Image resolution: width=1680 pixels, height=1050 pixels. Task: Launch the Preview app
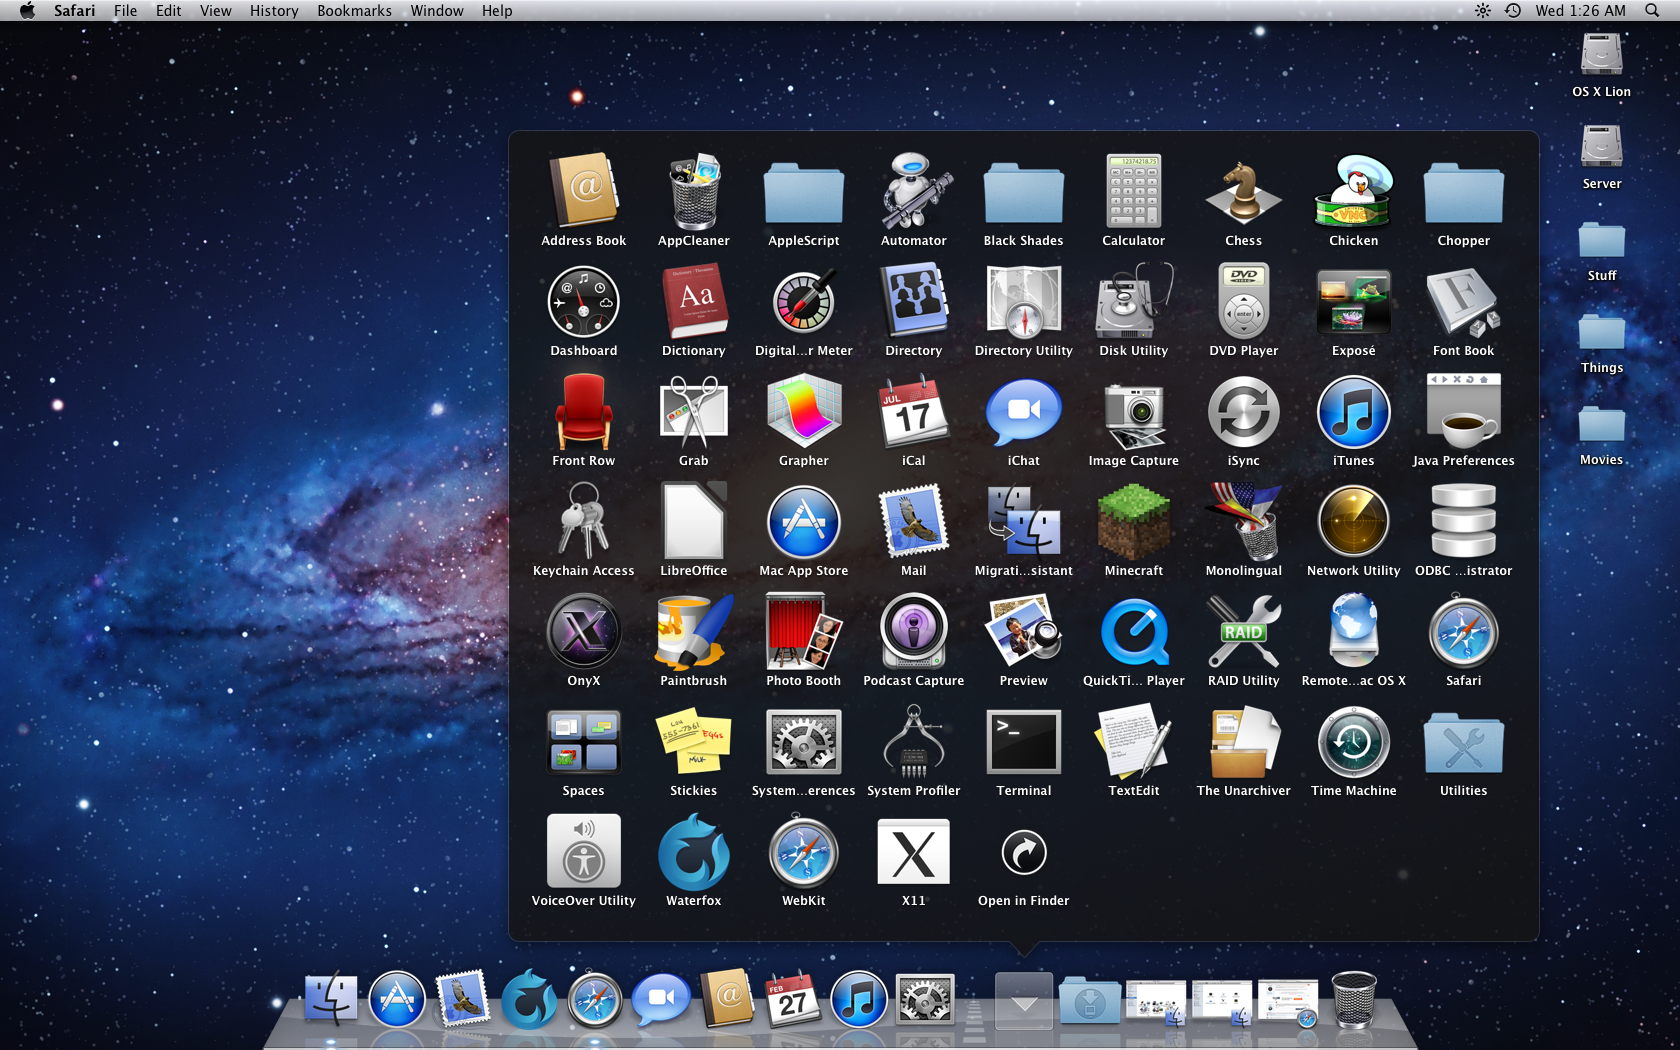pyautogui.click(x=1023, y=631)
